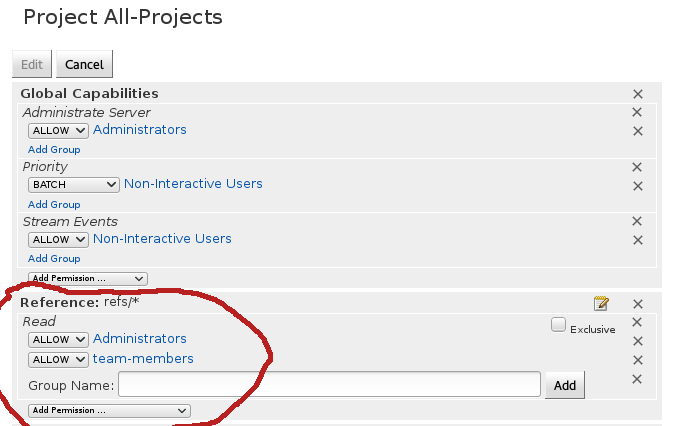
Task: Open Add Permission dropdown under Global Capabilities
Action: click(x=88, y=278)
